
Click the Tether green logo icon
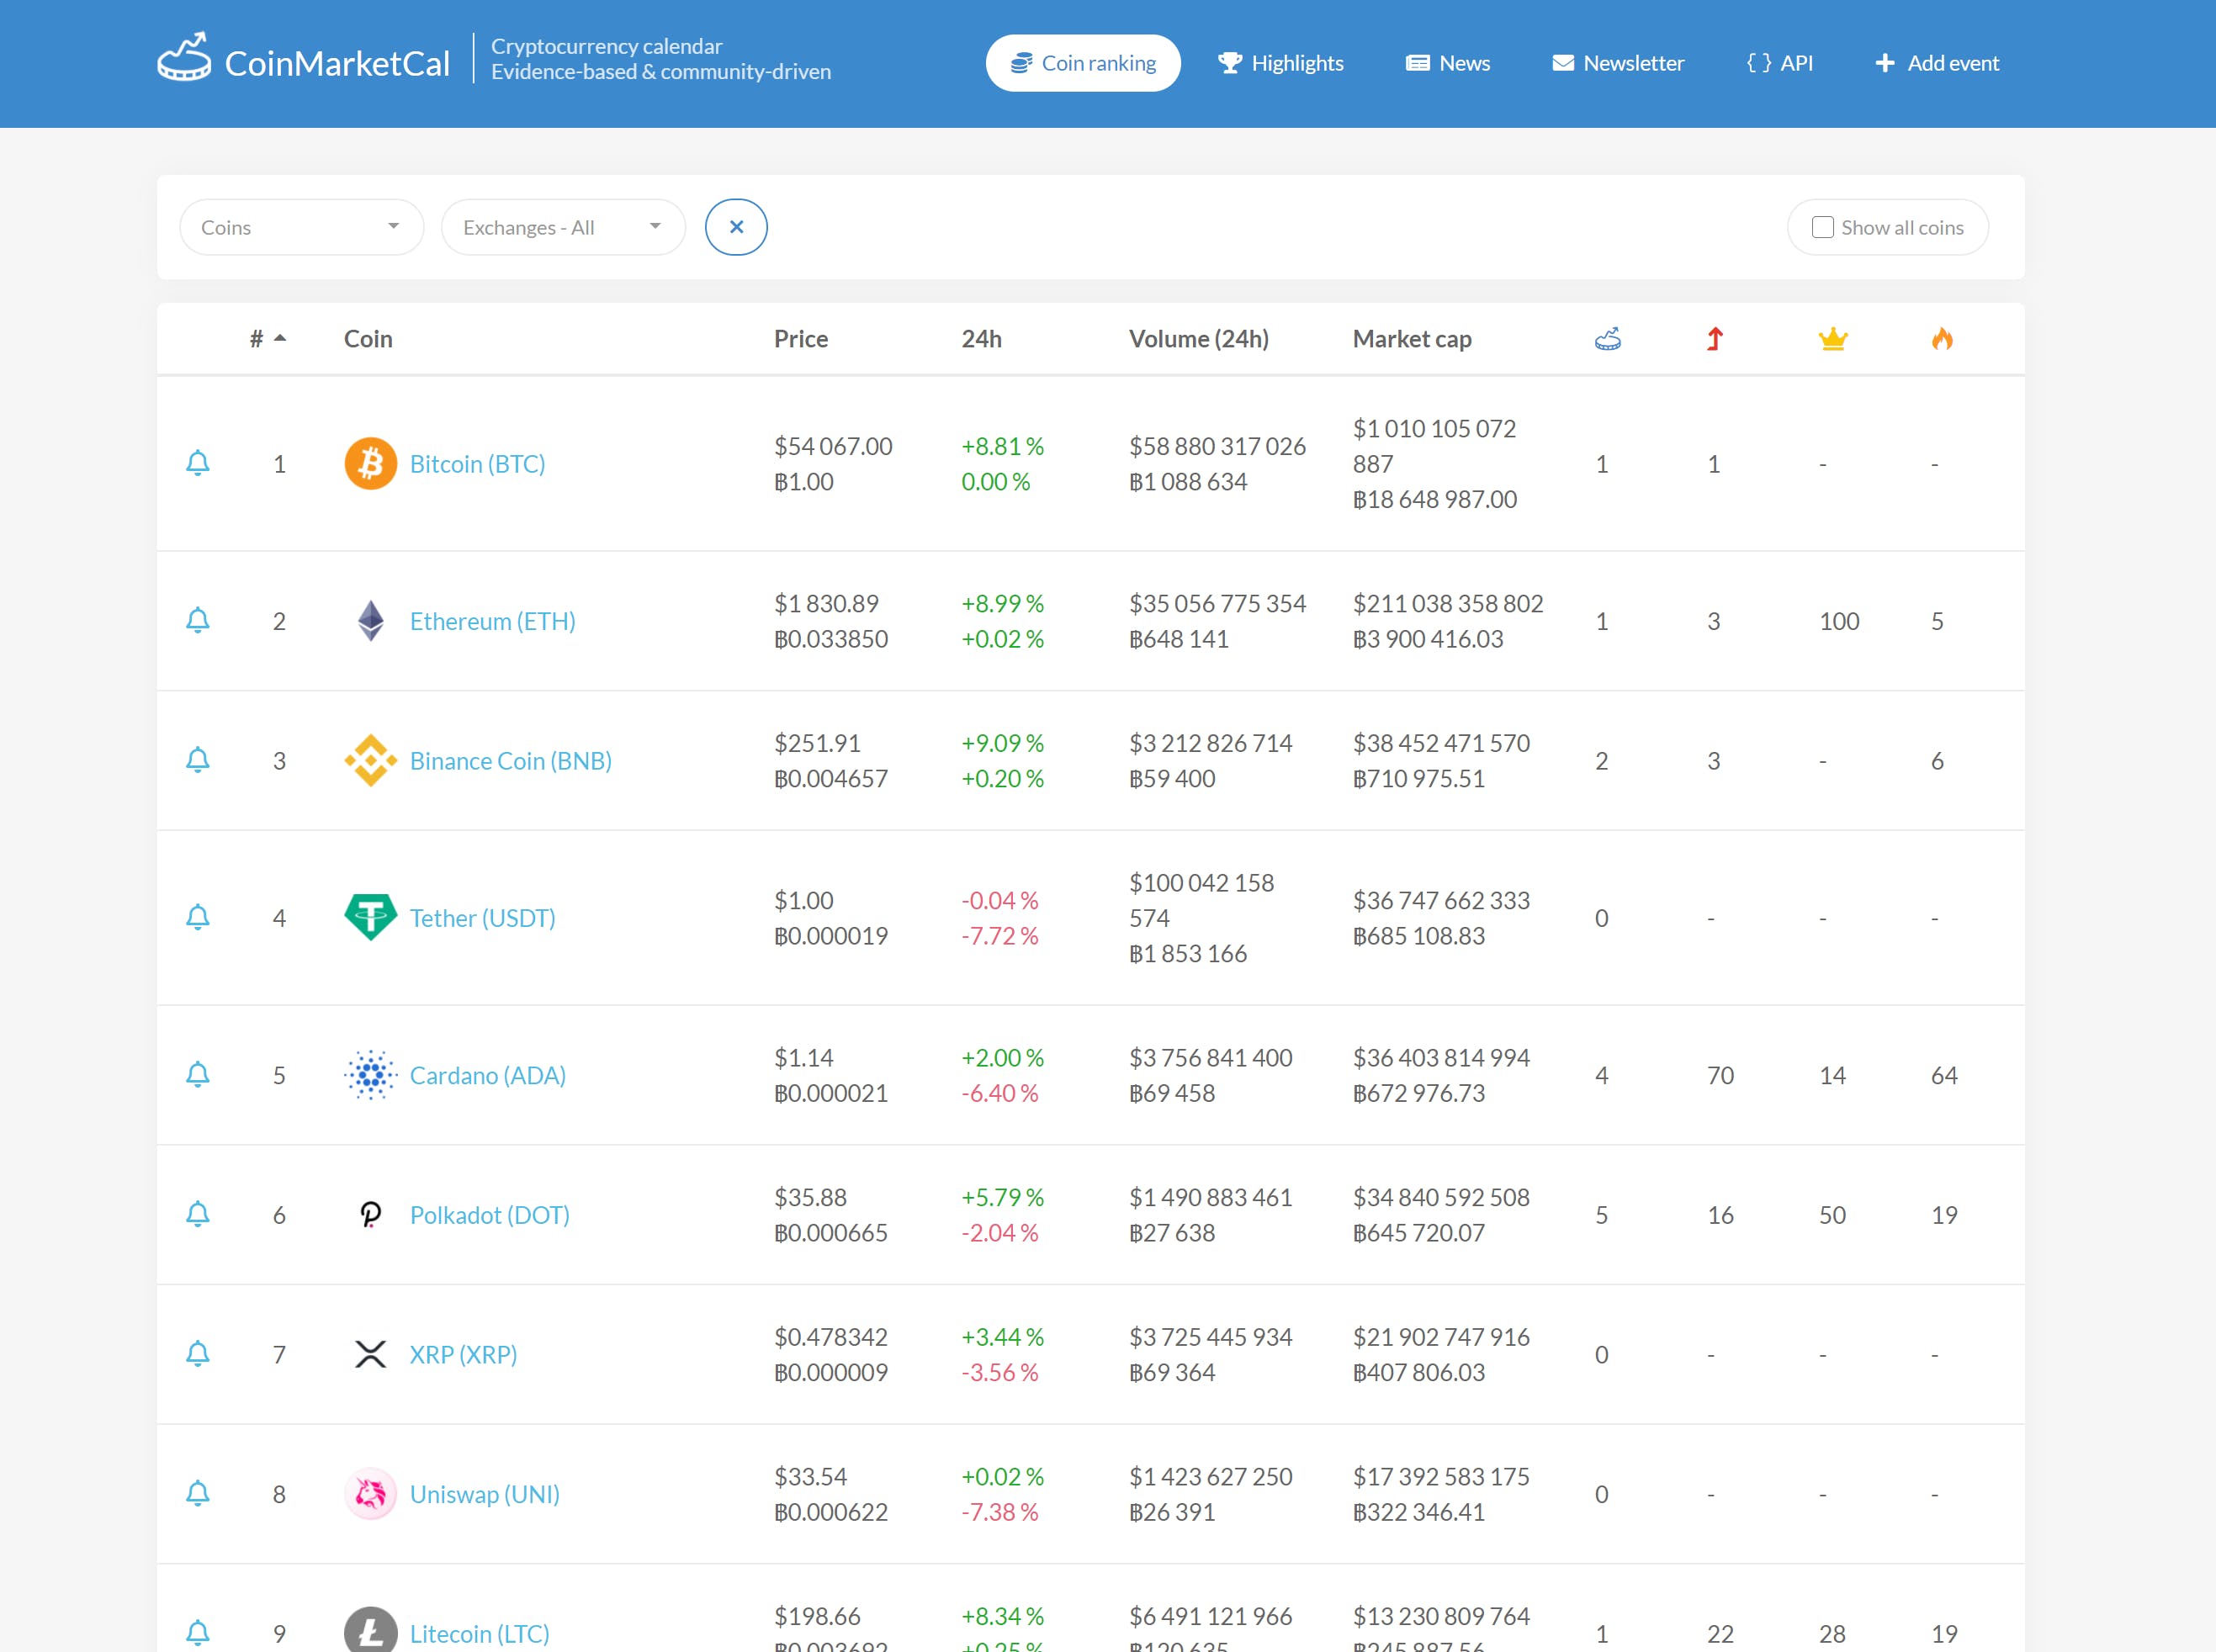[x=370, y=917]
